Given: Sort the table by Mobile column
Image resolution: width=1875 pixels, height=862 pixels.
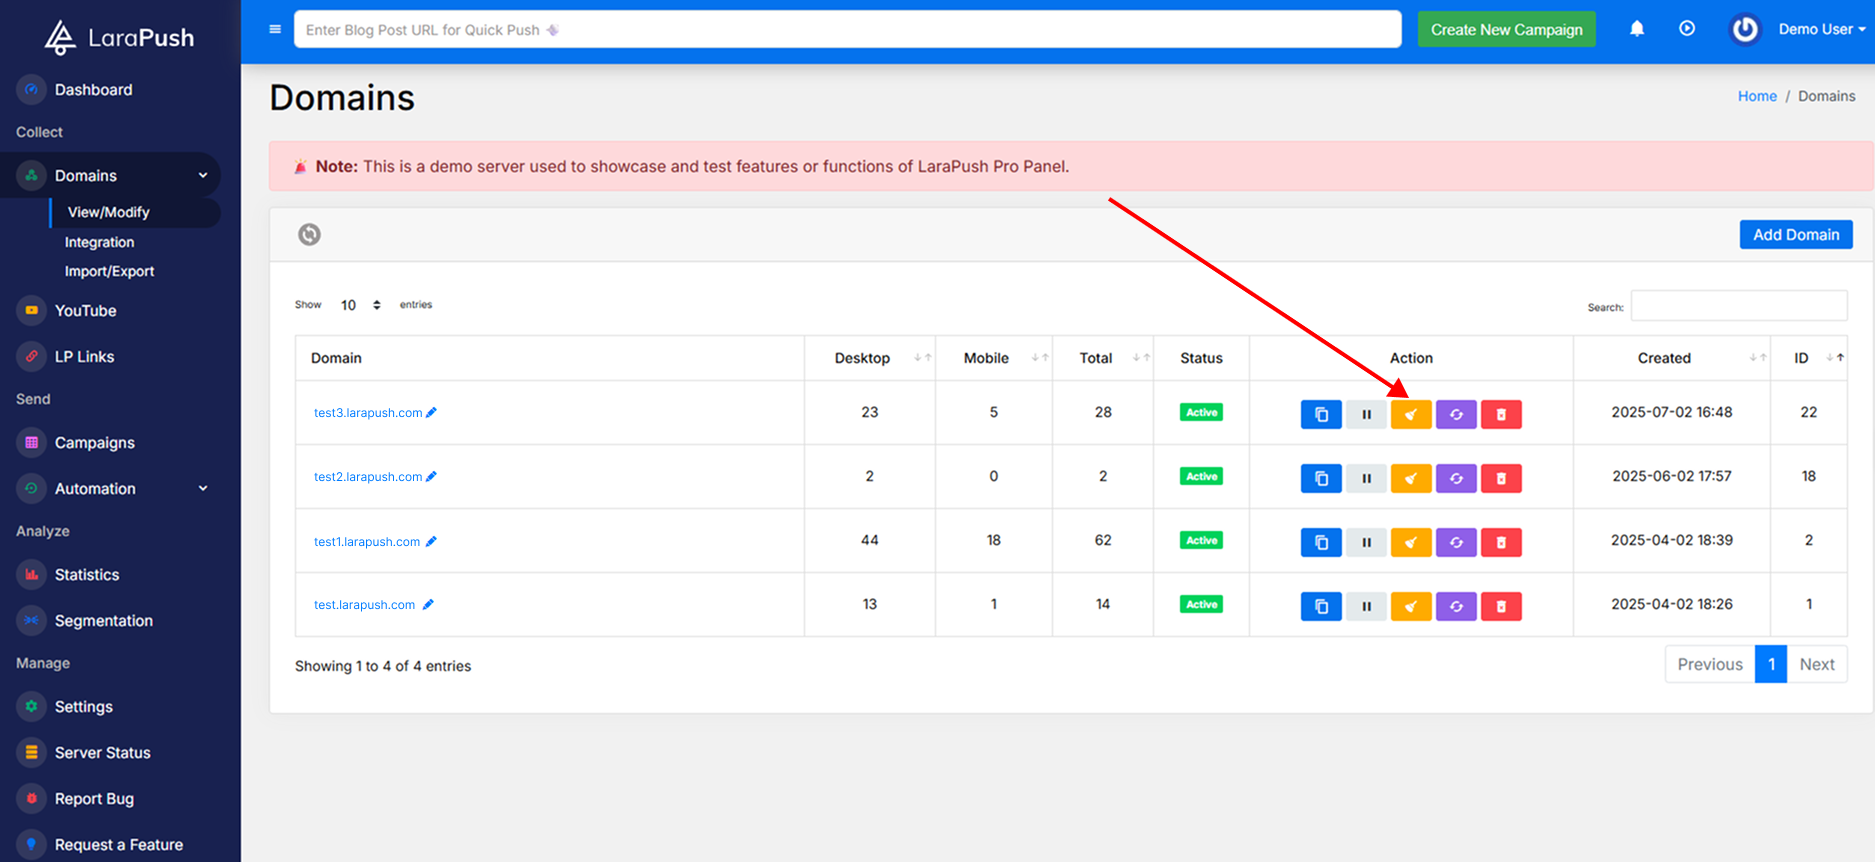Looking at the screenshot, I should point(994,358).
